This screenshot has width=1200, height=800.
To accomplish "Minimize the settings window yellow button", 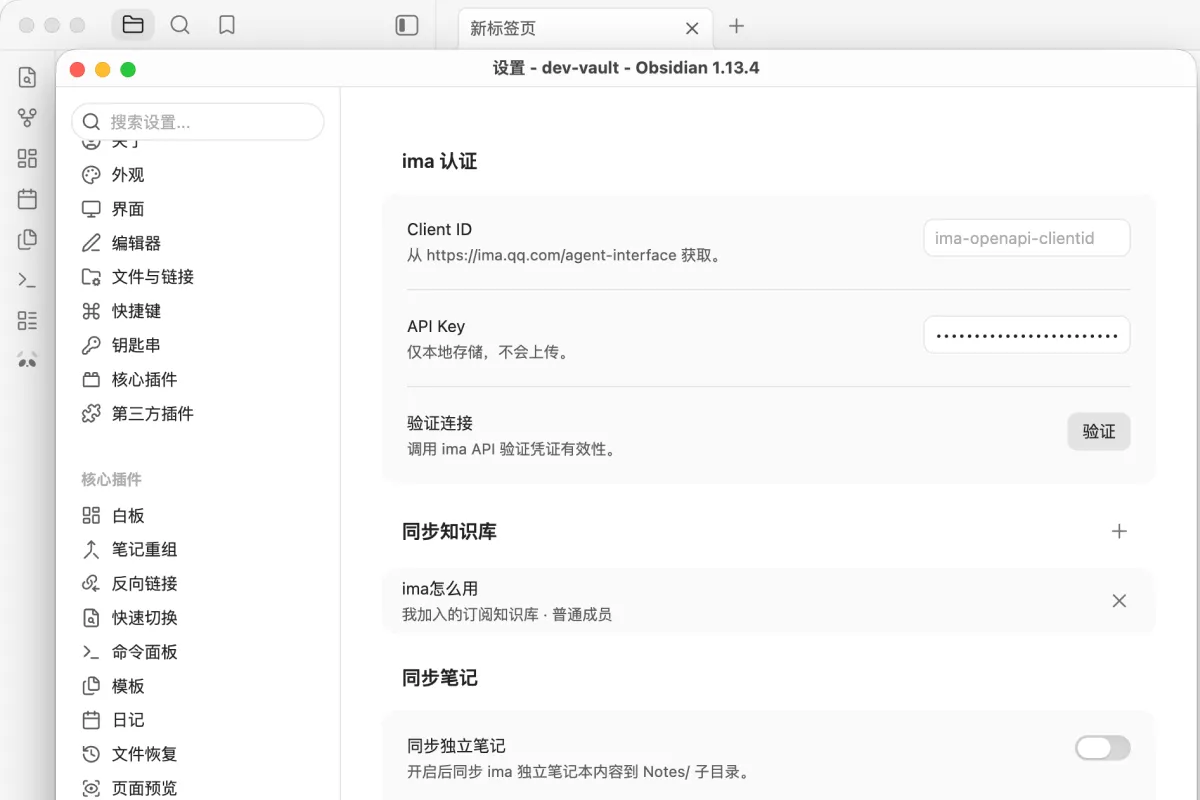I will click(x=102, y=69).
